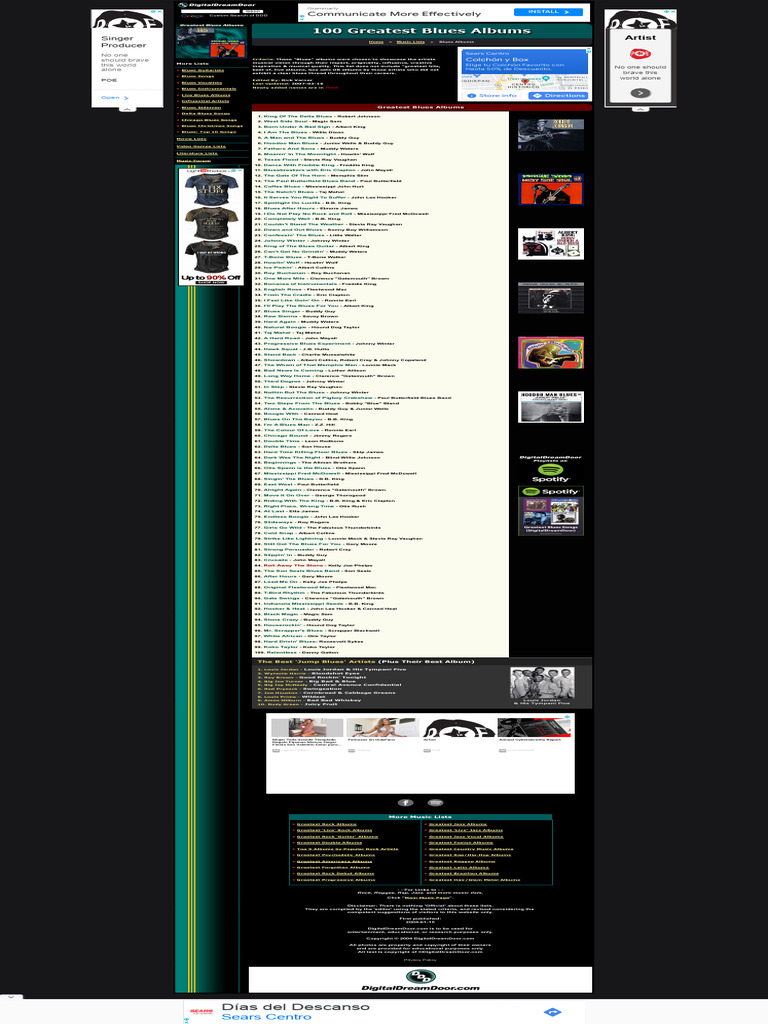Image resolution: width=768 pixels, height=1024 pixels.
Task: Open the Music Forum sidebar link
Action: [193, 161]
